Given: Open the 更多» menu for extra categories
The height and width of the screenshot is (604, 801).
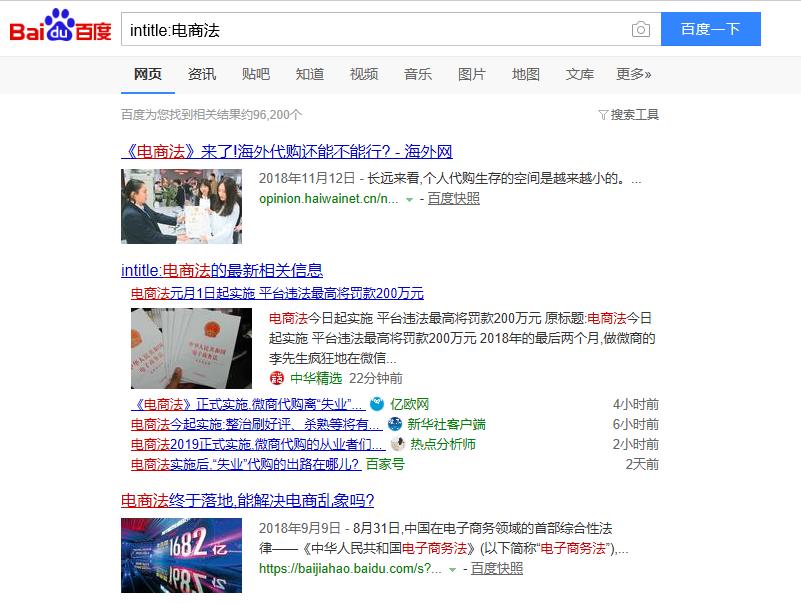Looking at the screenshot, I should pyautogui.click(x=632, y=73).
